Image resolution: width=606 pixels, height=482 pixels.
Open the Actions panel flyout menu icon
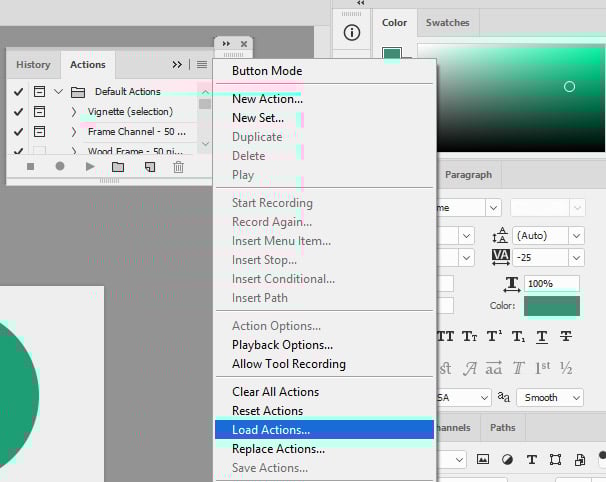pos(202,64)
